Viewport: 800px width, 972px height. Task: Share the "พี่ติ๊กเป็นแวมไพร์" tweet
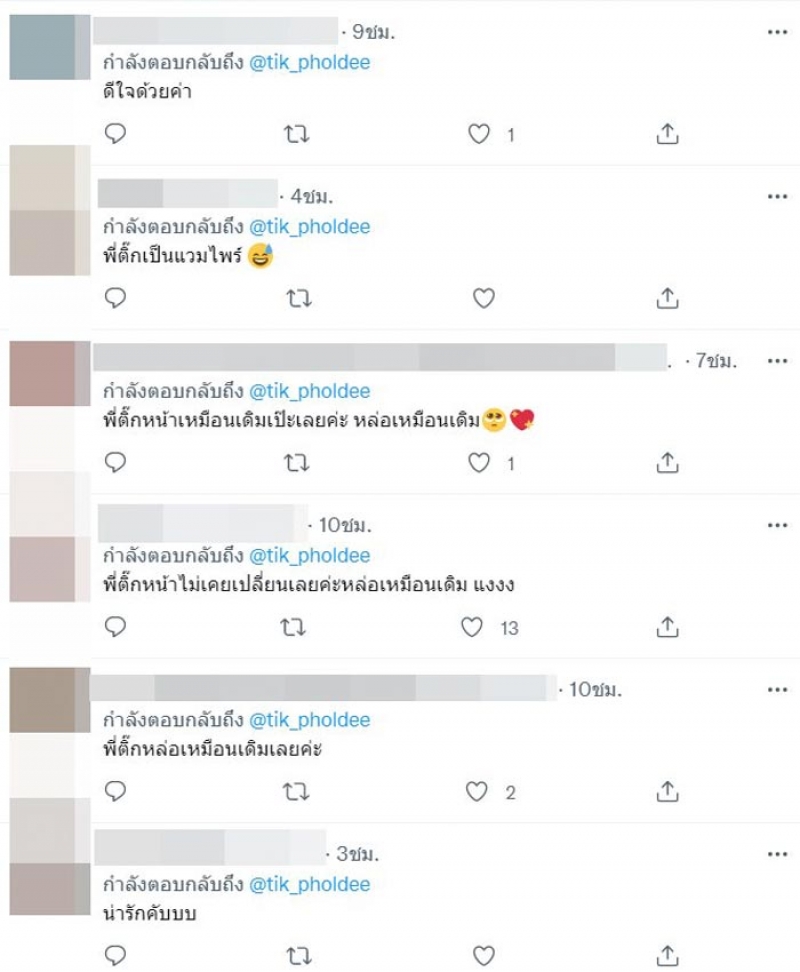(x=667, y=298)
